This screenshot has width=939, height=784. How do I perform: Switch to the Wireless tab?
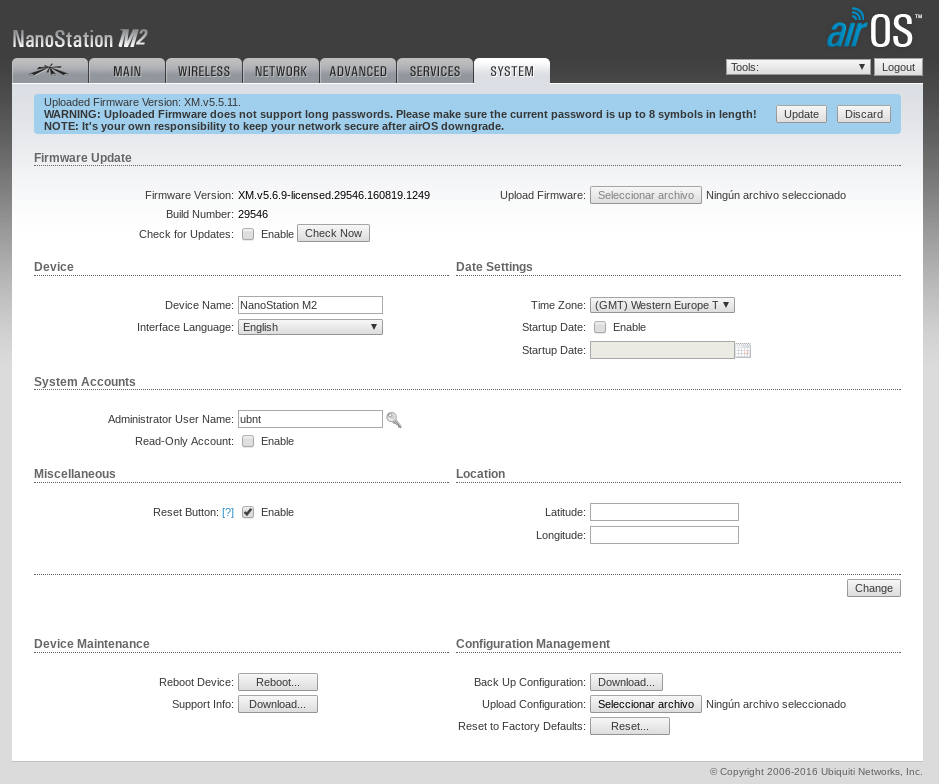click(204, 71)
